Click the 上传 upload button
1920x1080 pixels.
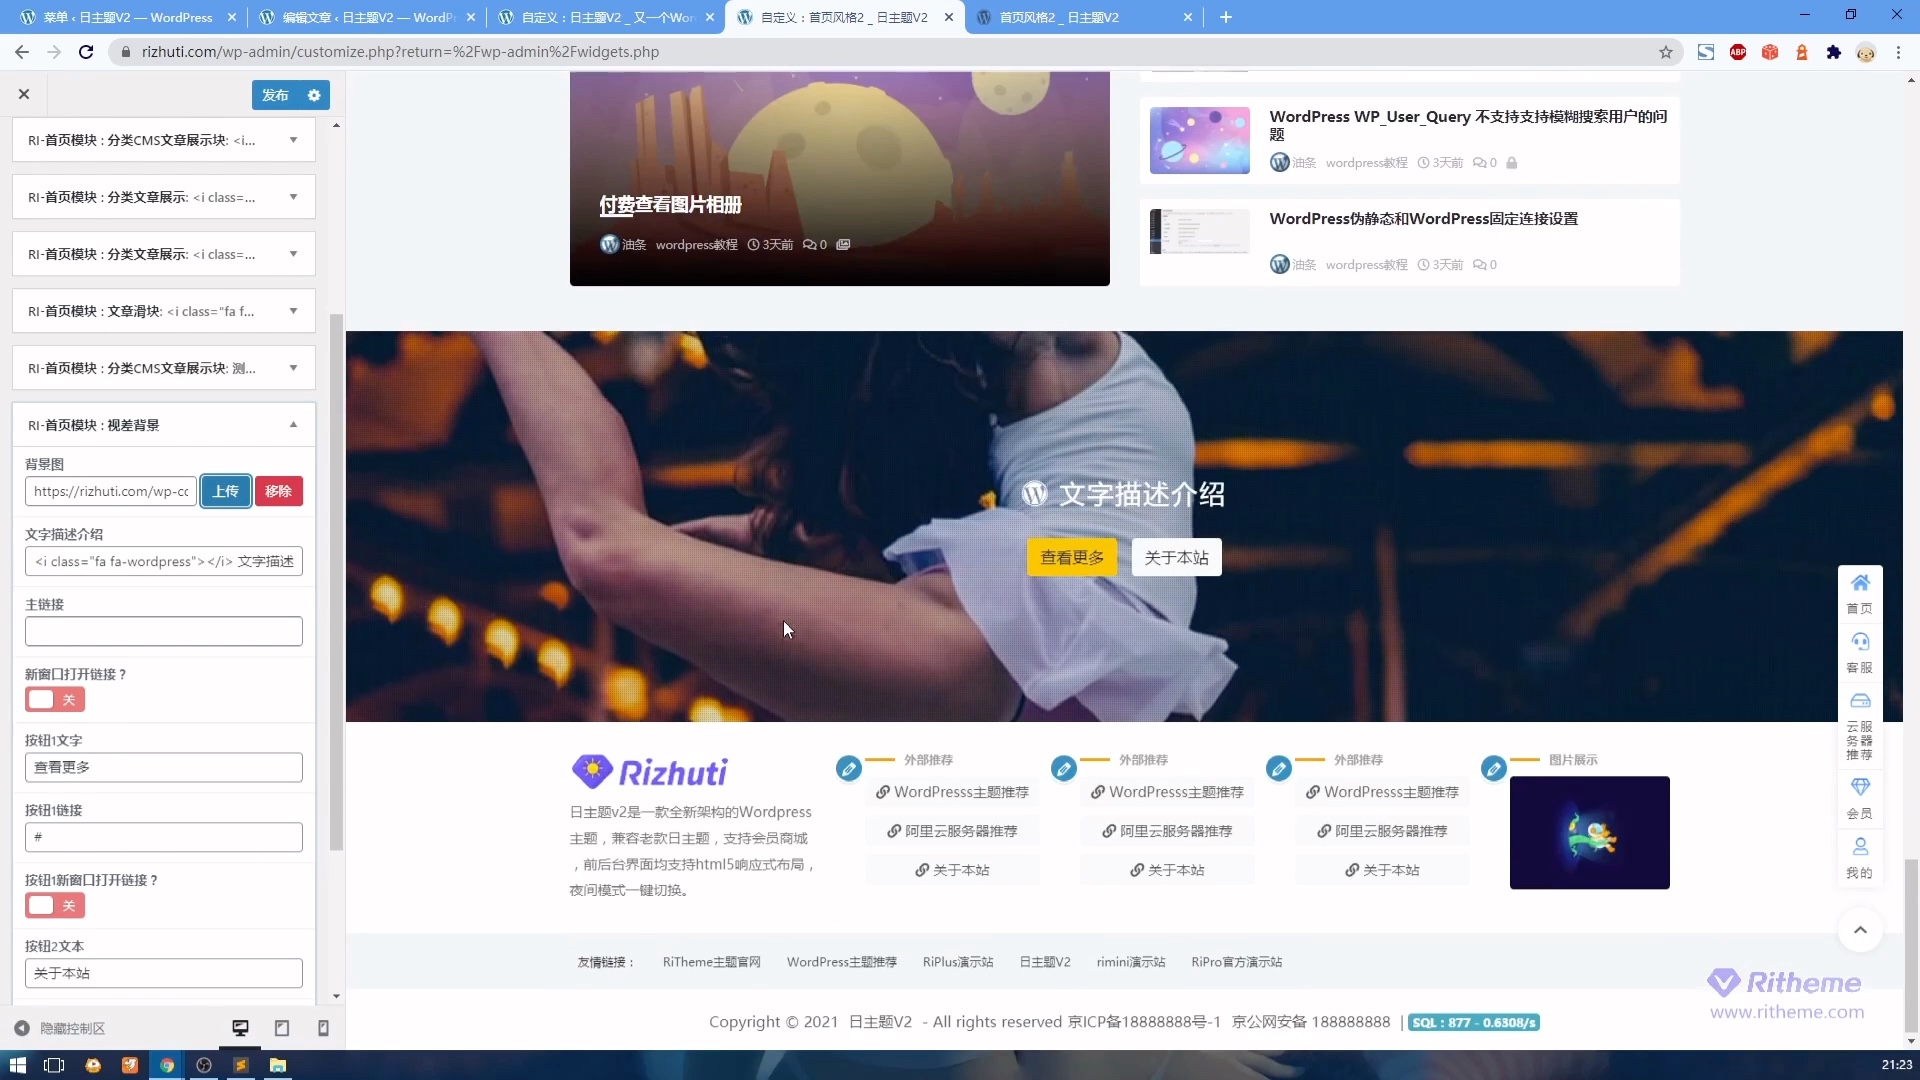(226, 491)
